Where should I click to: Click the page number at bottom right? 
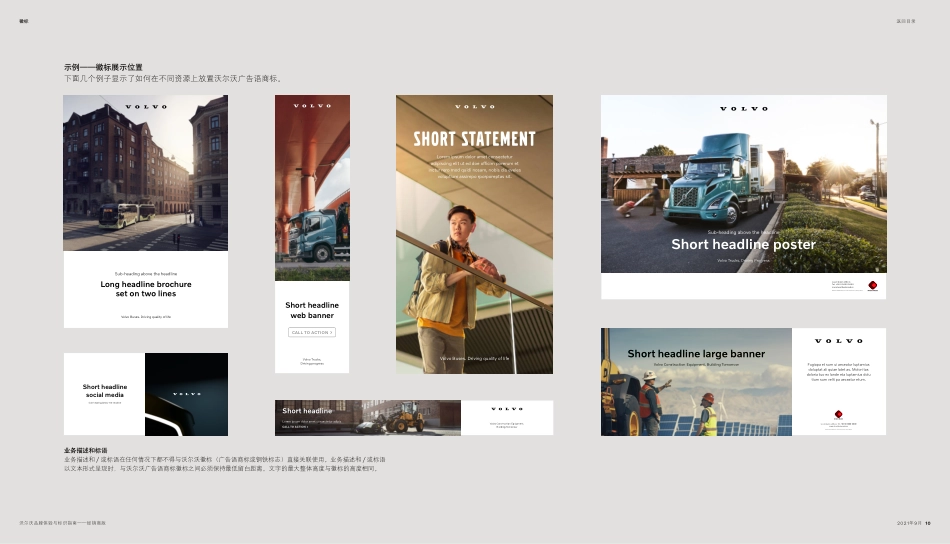(x=928, y=522)
